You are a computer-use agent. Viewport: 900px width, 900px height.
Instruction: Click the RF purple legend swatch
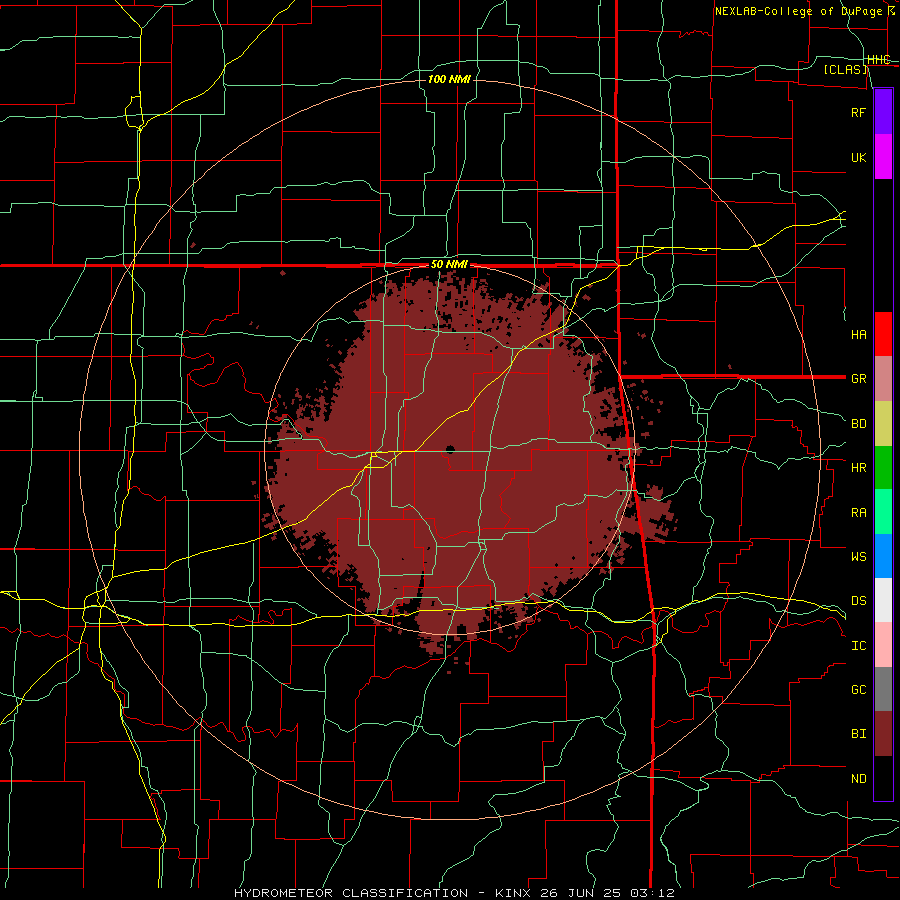883,112
